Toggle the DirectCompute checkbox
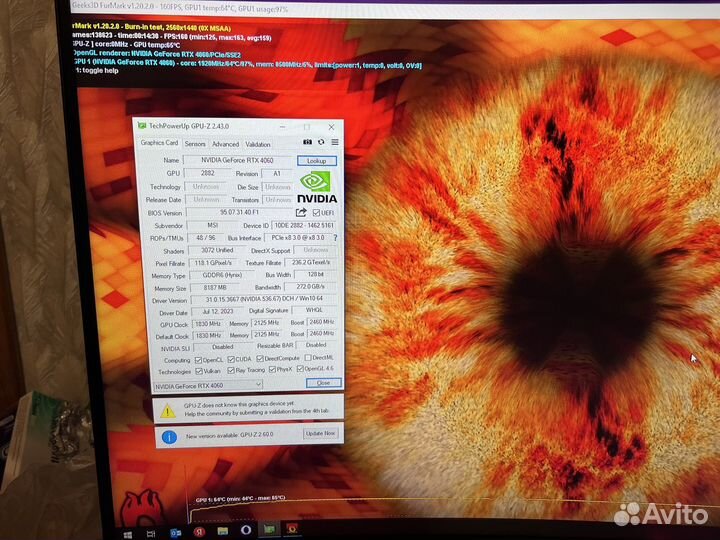 (x=260, y=358)
